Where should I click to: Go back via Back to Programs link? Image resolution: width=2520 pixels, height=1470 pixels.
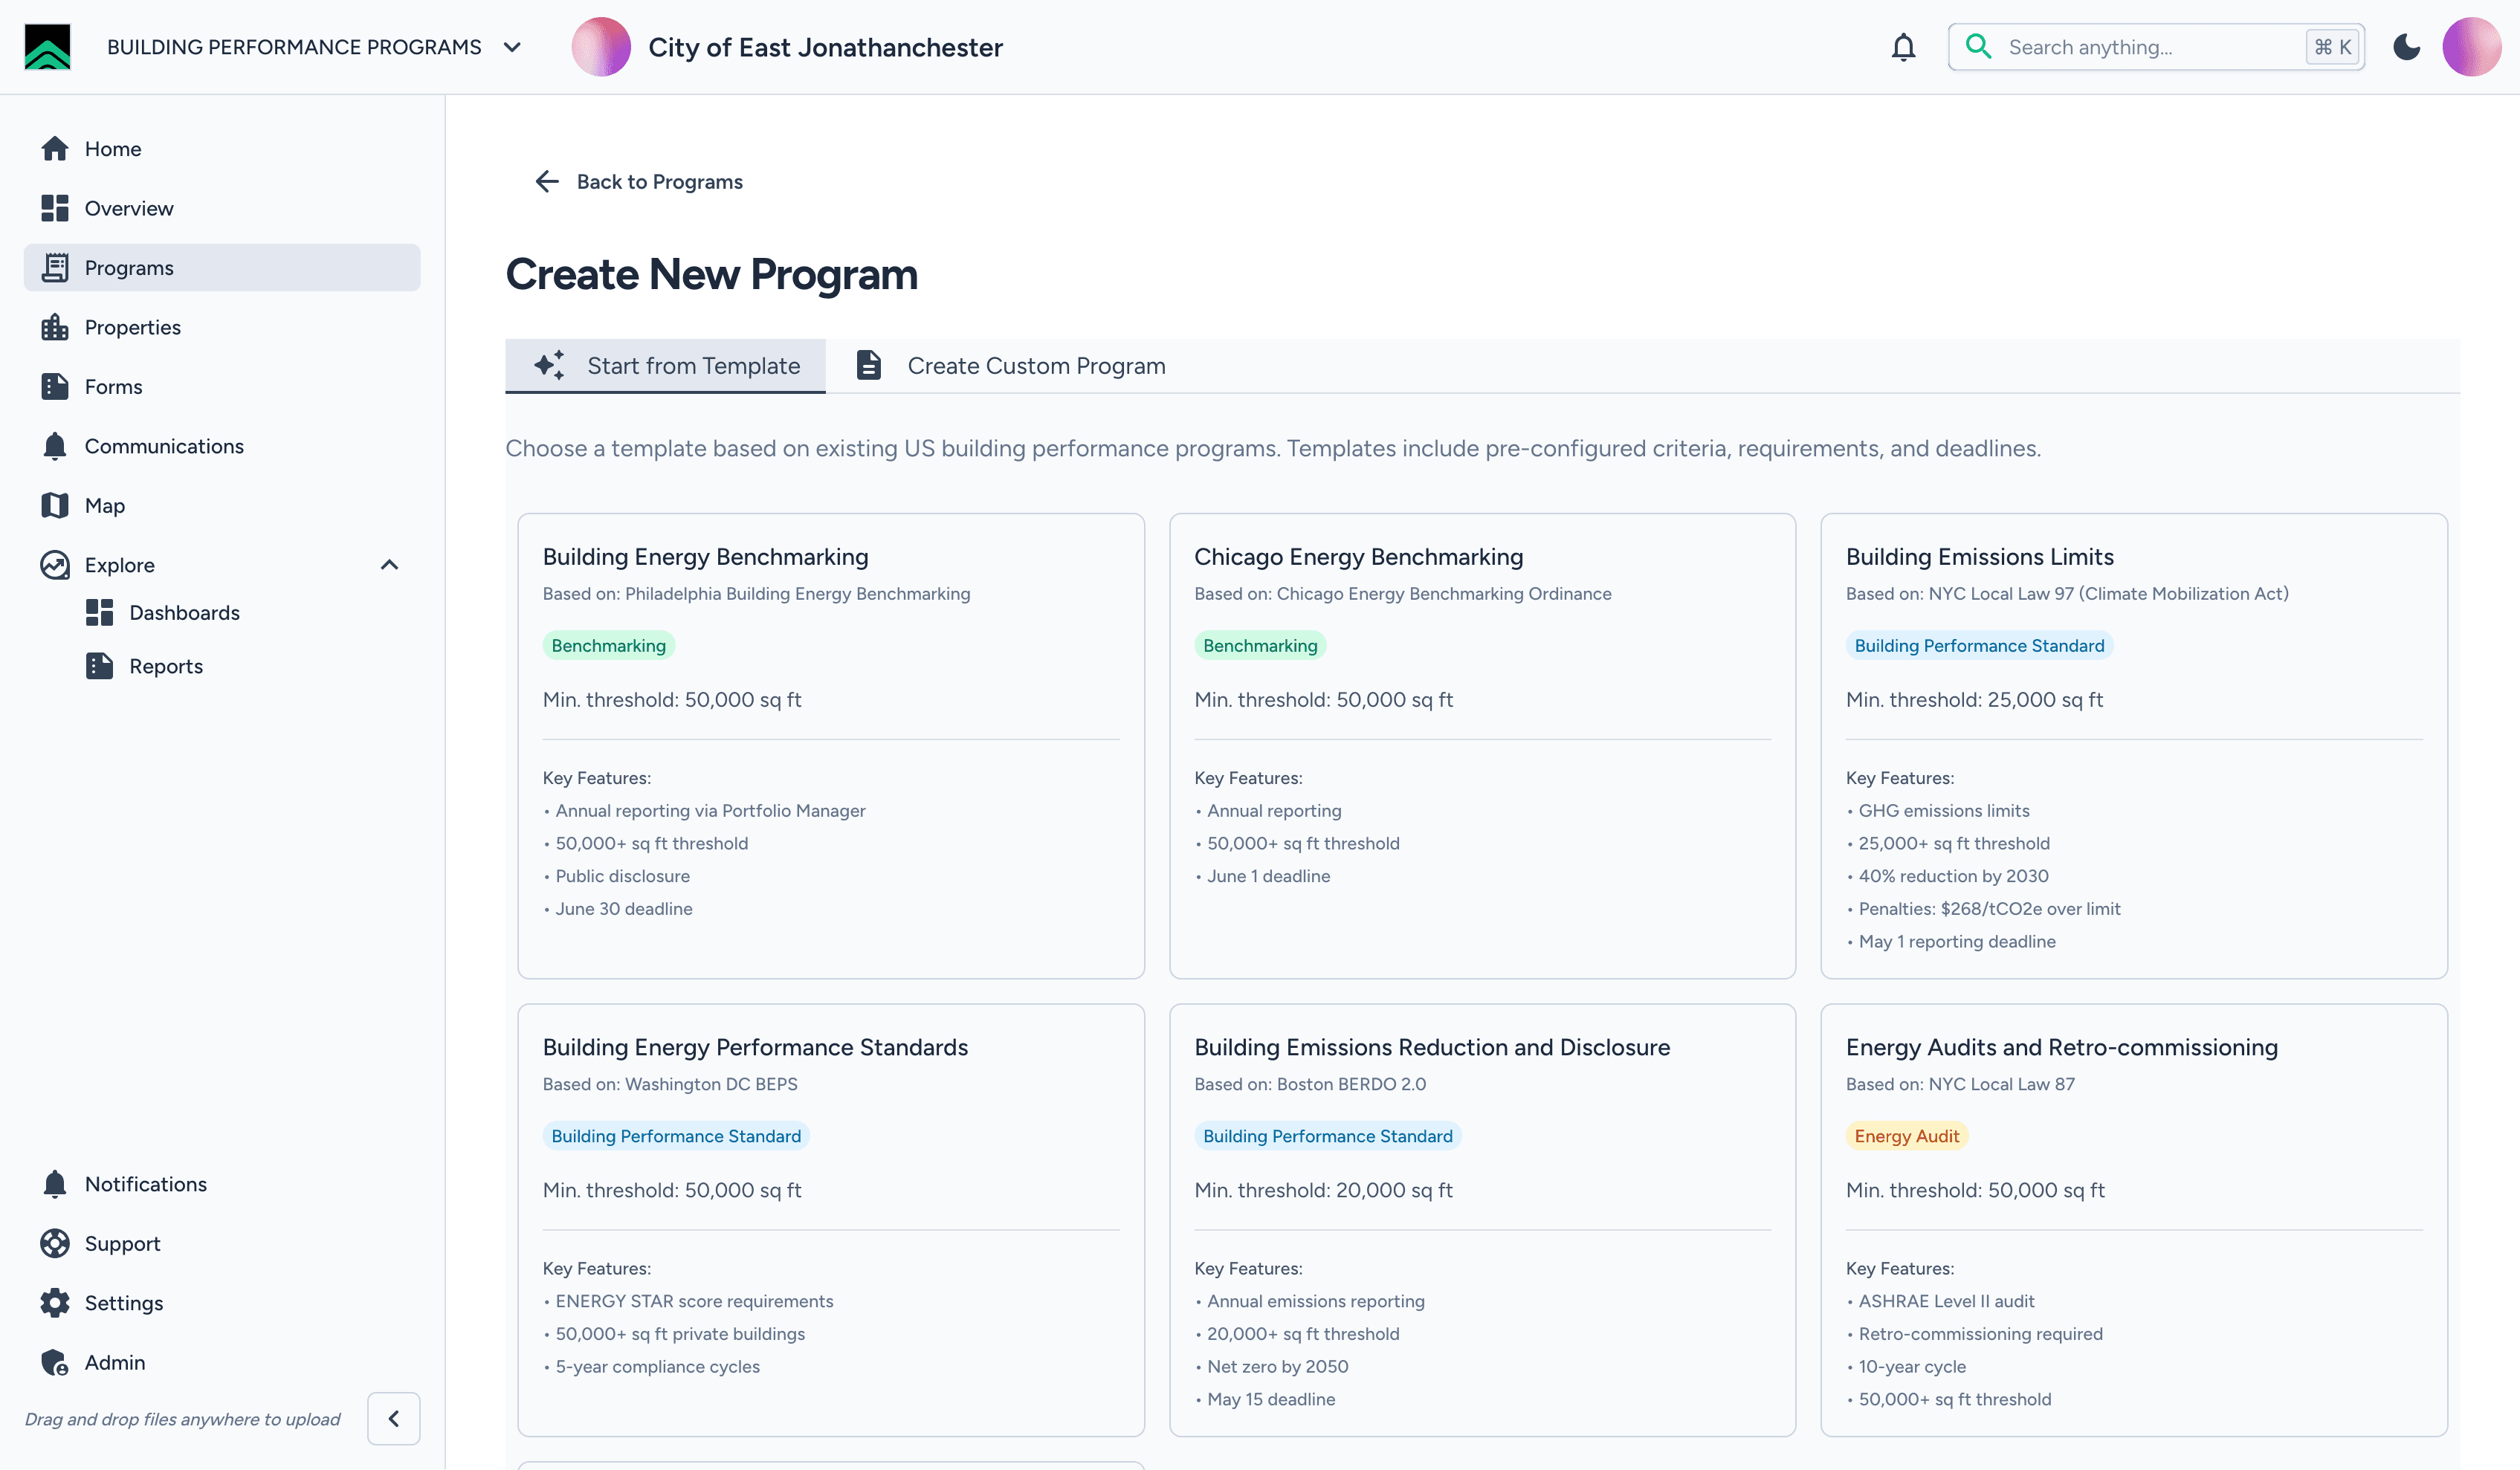639,182
